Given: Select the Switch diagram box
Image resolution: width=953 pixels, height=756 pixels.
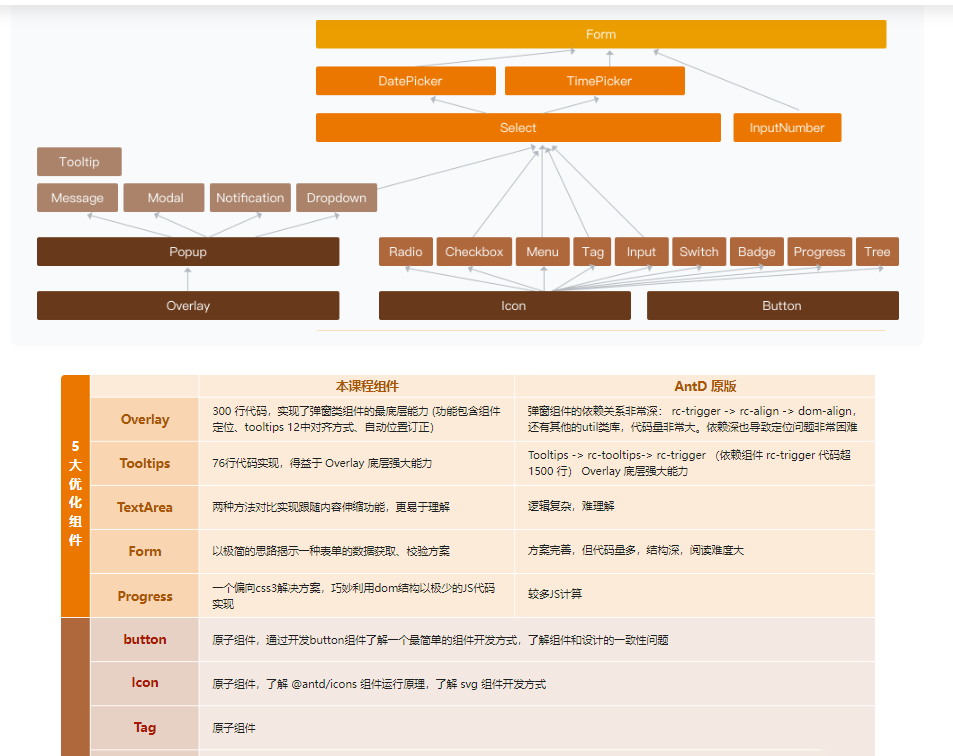Looking at the screenshot, I should (699, 252).
